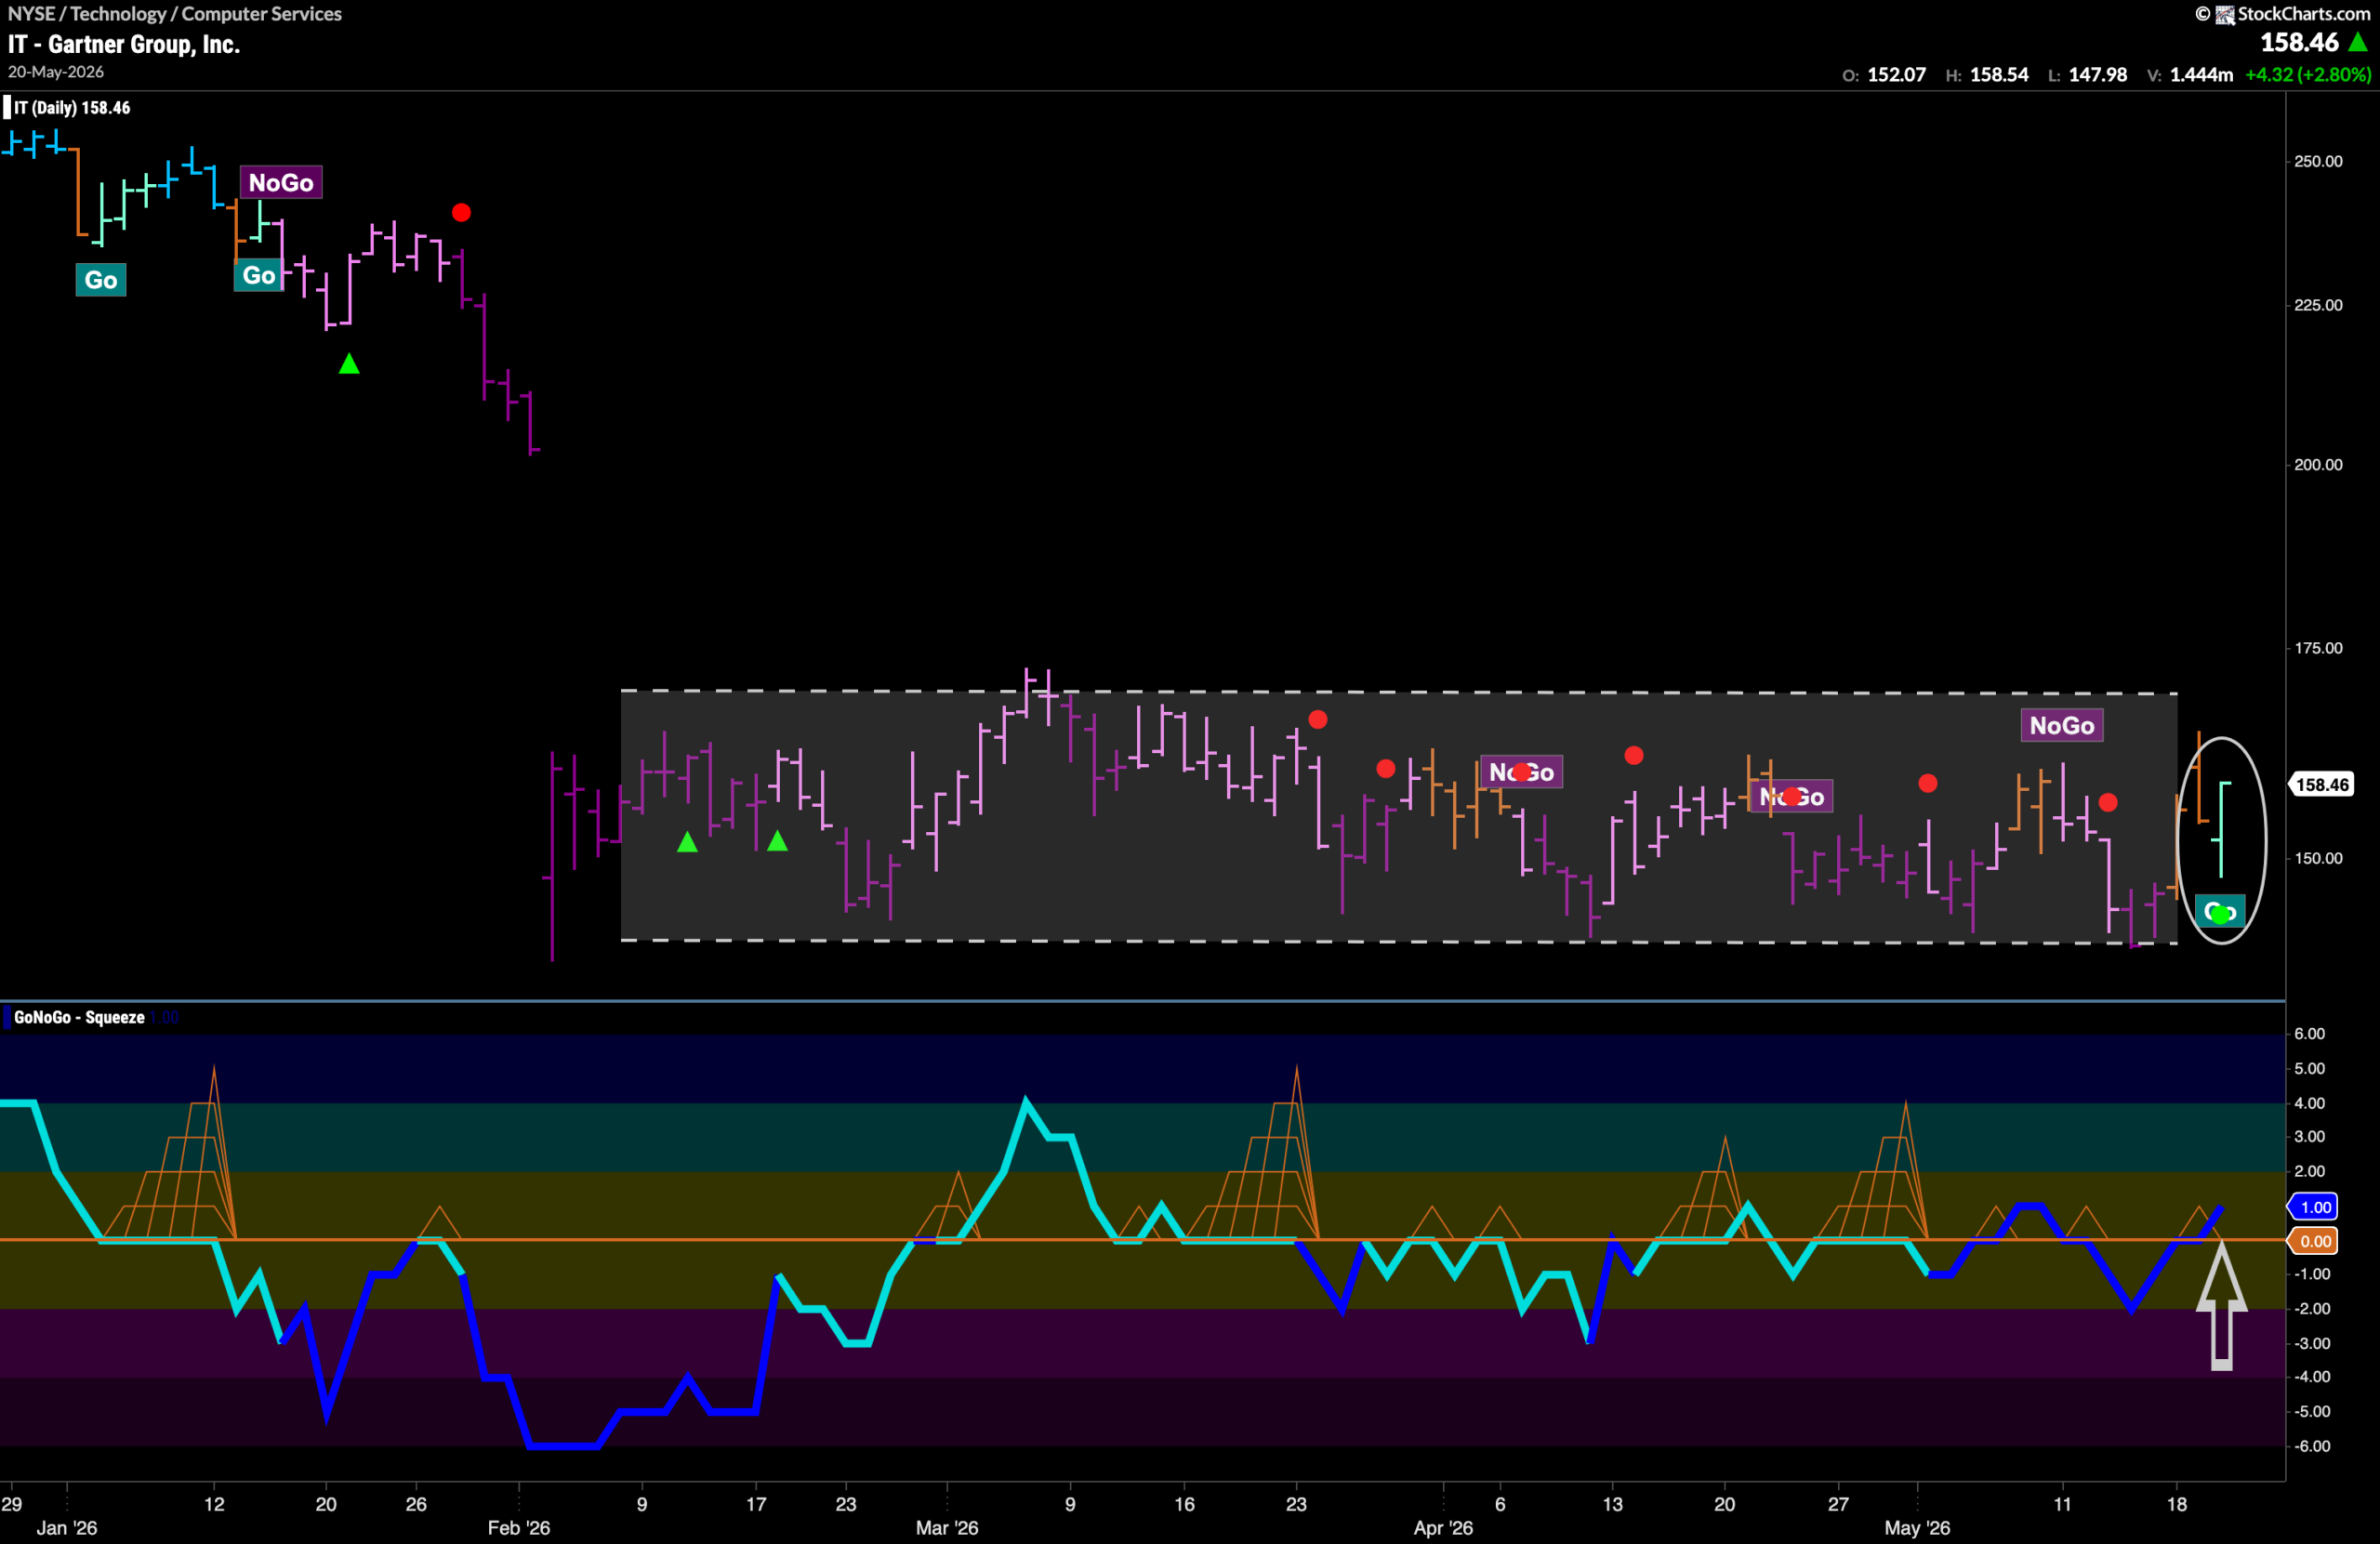Click the open value 152.07

(1896, 75)
